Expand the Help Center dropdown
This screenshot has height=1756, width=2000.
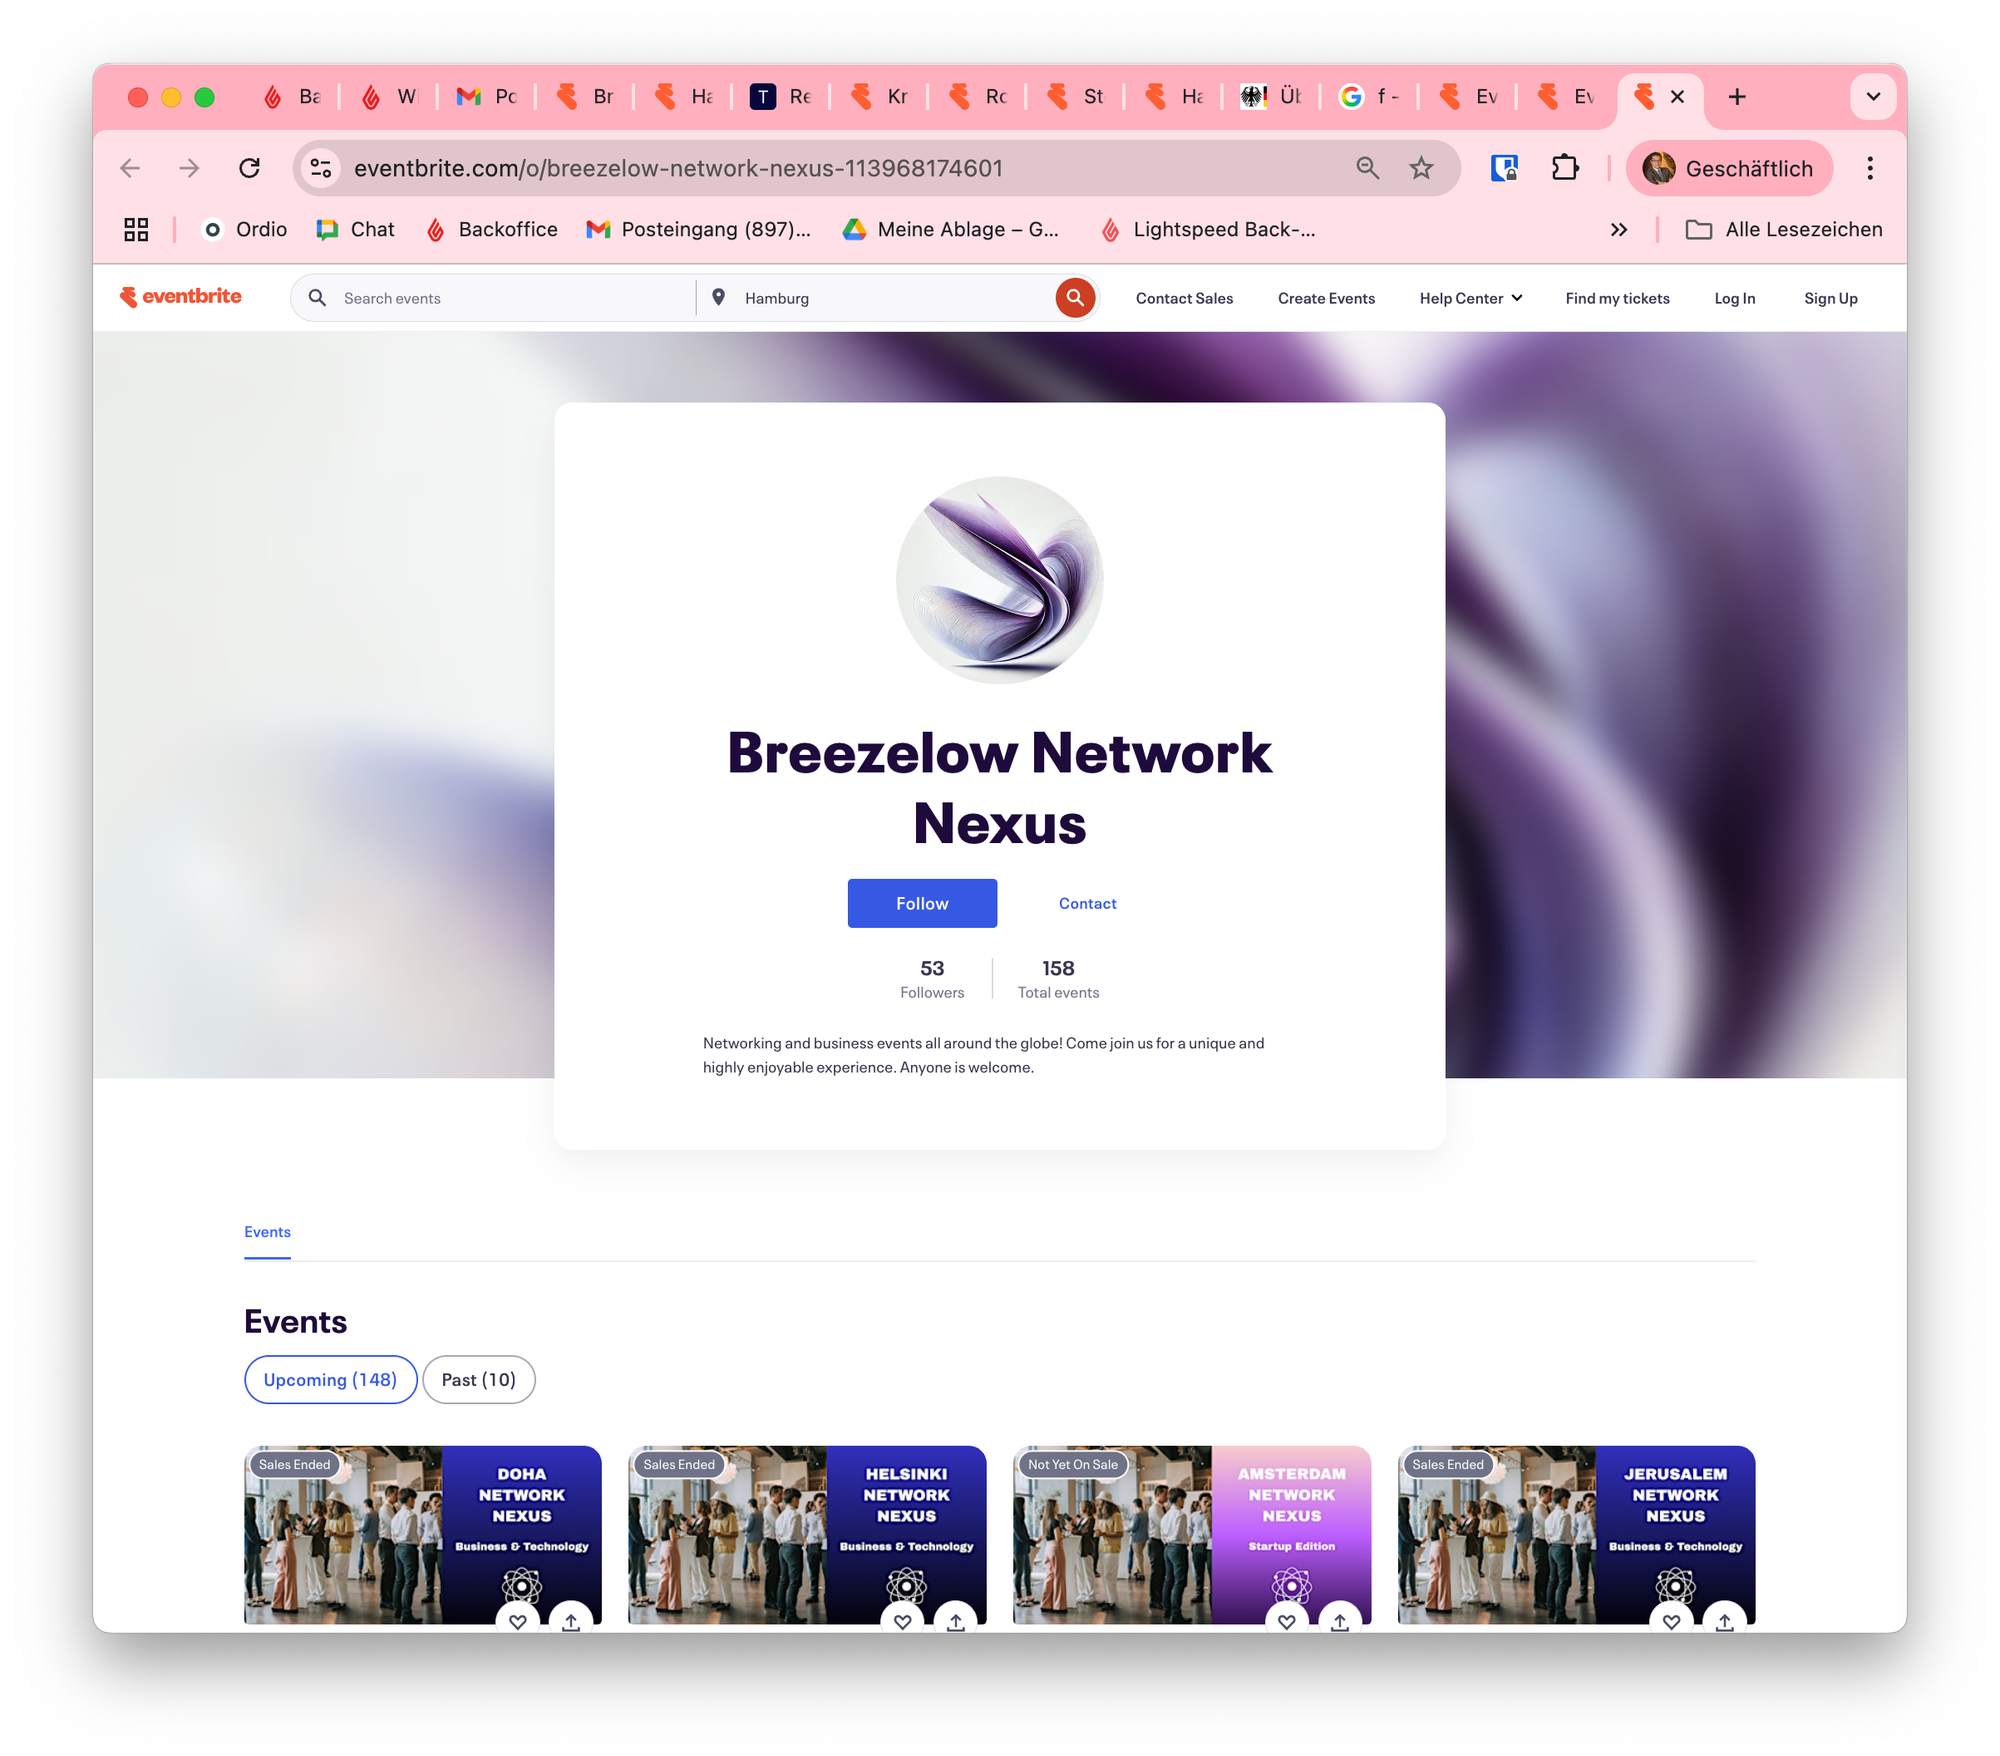click(1470, 298)
